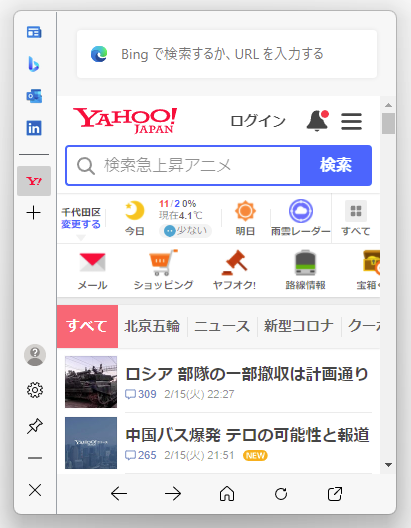The height and width of the screenshot is (528, 411).
Task: Click the vertical scrollbar thumb
Action: coord(388,124)
